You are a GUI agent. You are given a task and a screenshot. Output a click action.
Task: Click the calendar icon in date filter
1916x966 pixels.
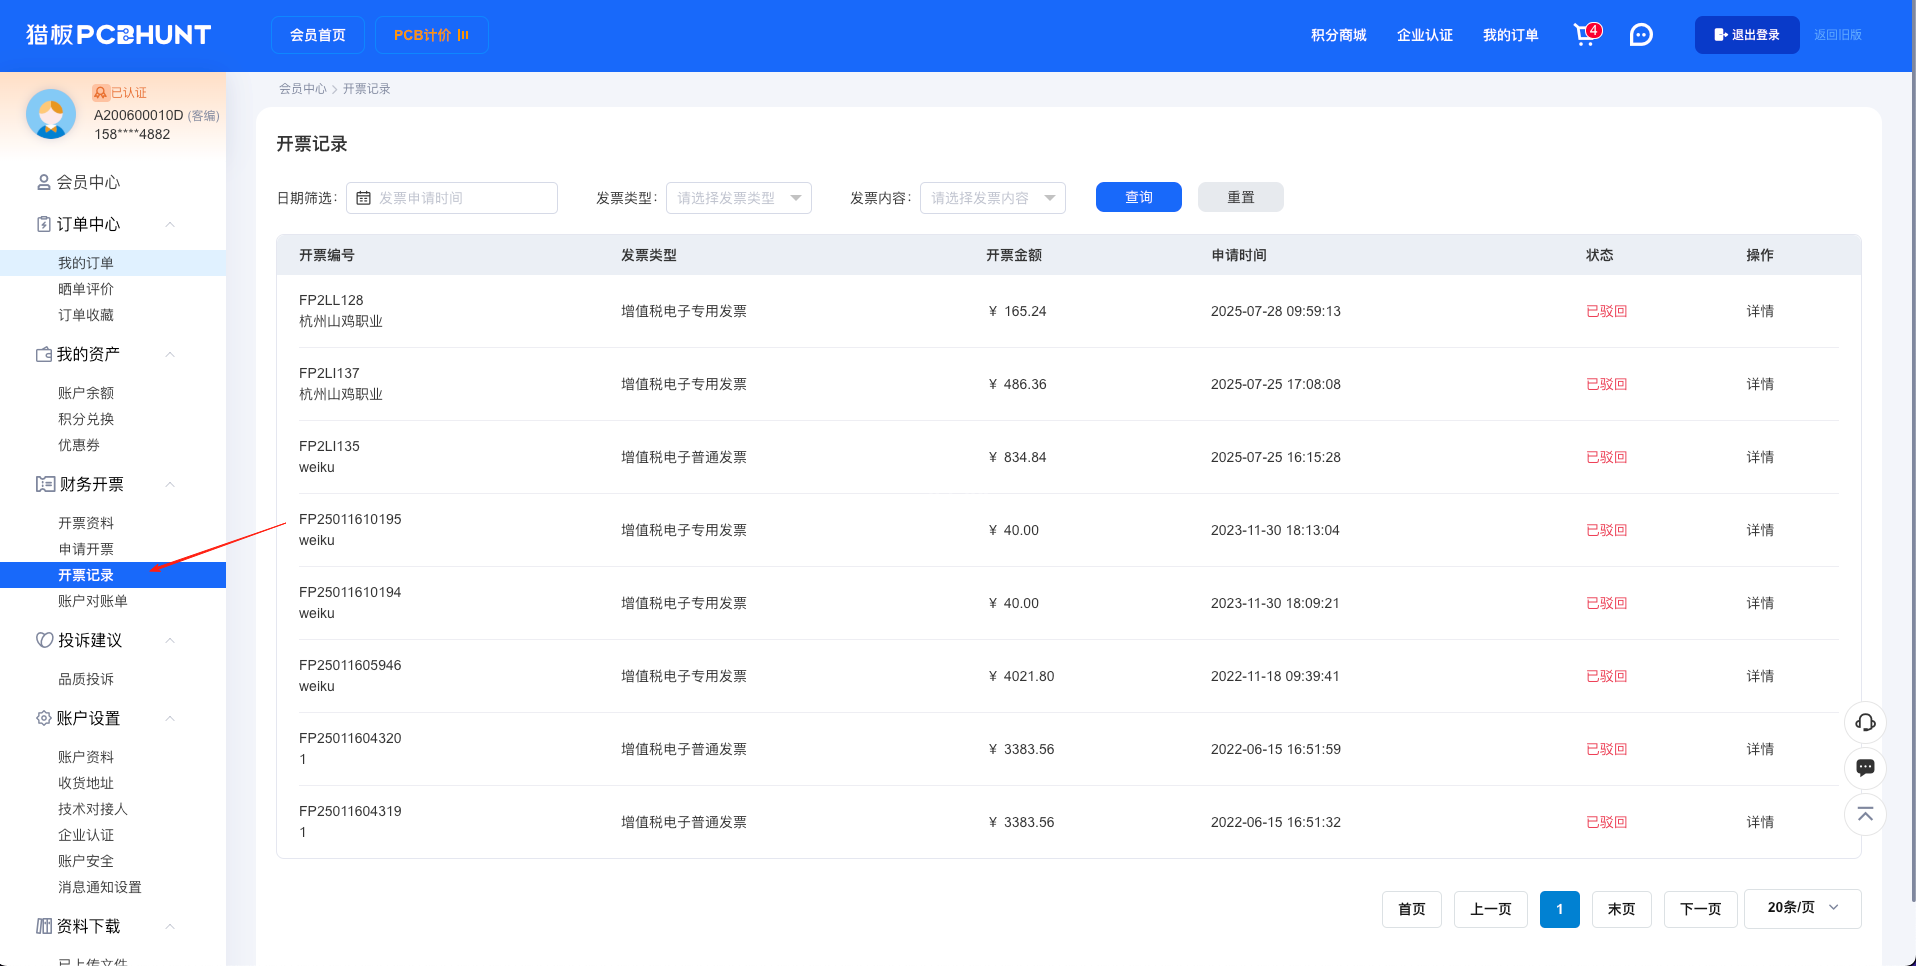pyautogui.click(x=364, y=198)
